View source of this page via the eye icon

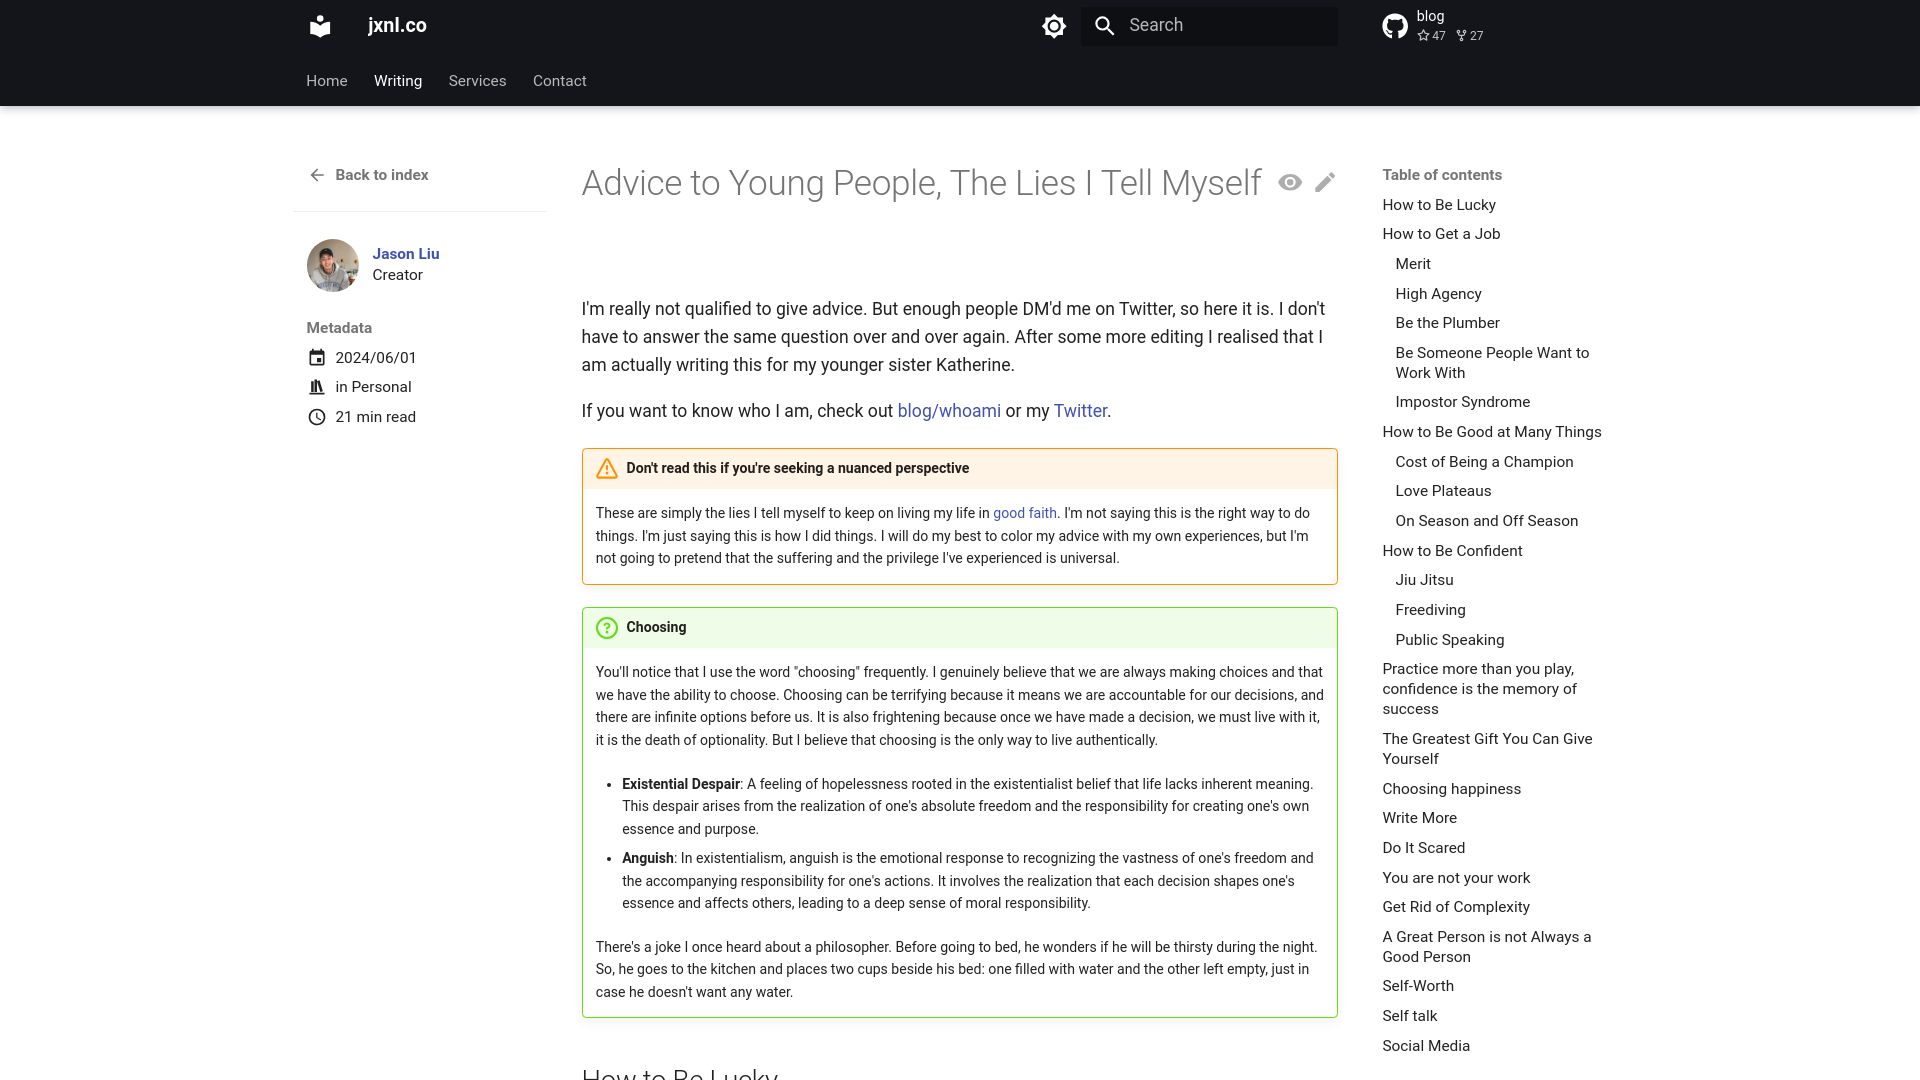click(x=1290, y=182)
